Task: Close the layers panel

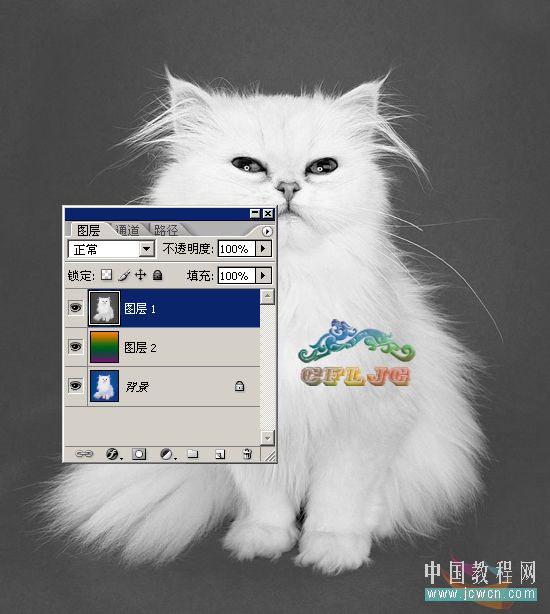Action: click(x=268, y=213)
